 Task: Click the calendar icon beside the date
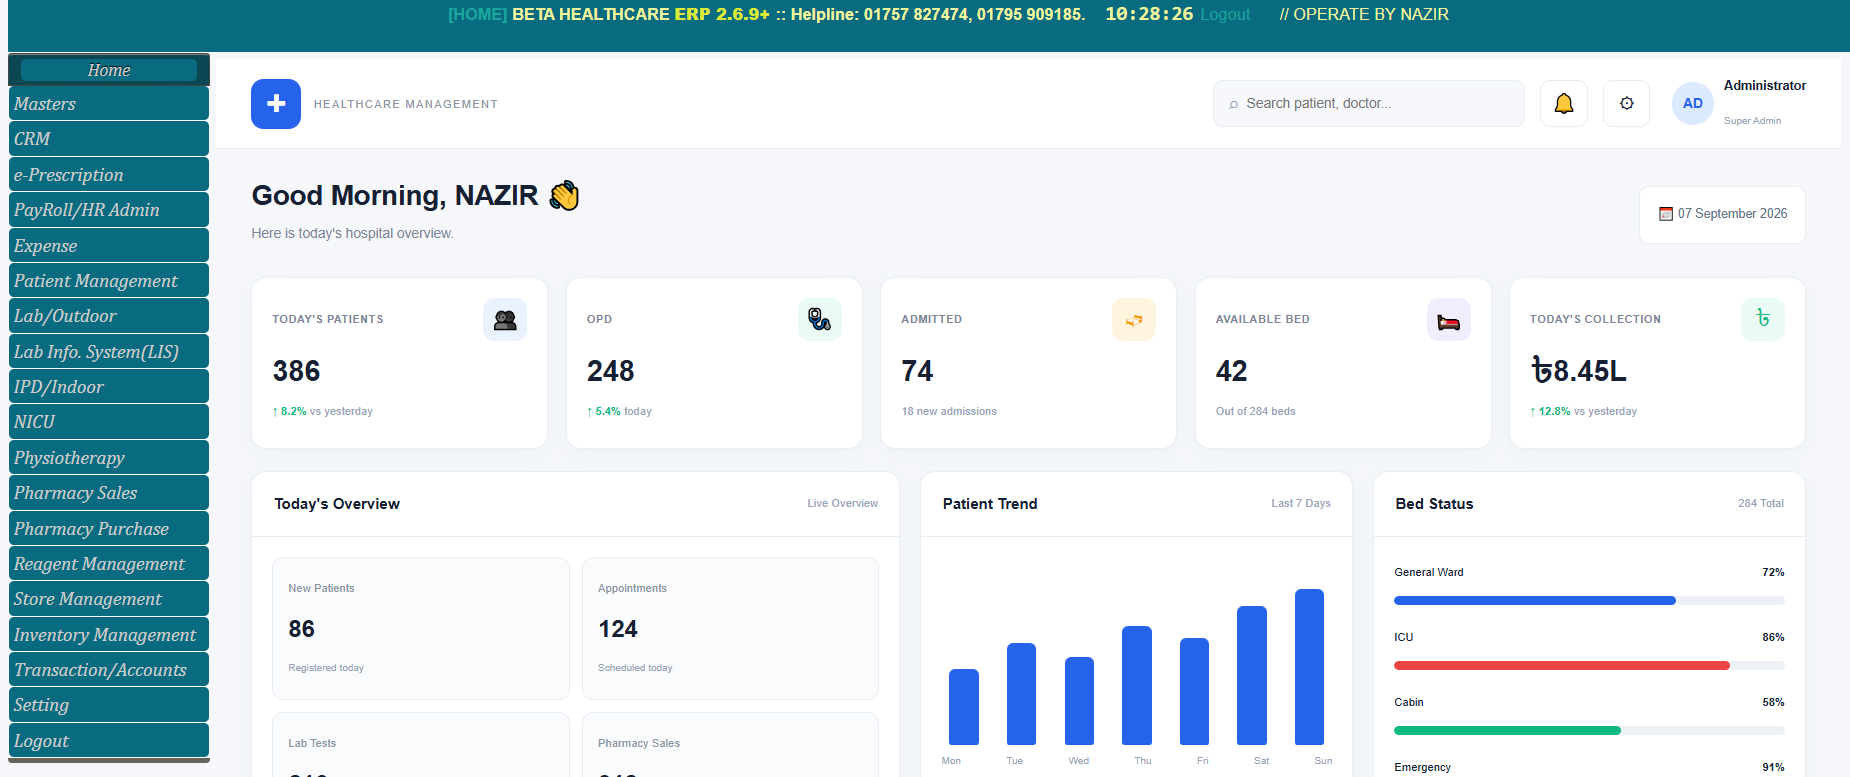tap(1666, 214)
